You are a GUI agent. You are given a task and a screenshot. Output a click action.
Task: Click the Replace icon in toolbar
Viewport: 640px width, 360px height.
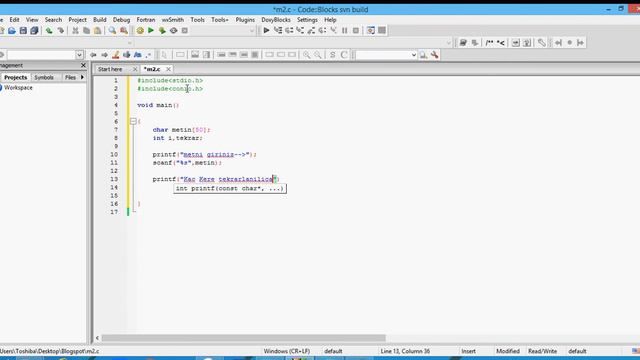124,31
